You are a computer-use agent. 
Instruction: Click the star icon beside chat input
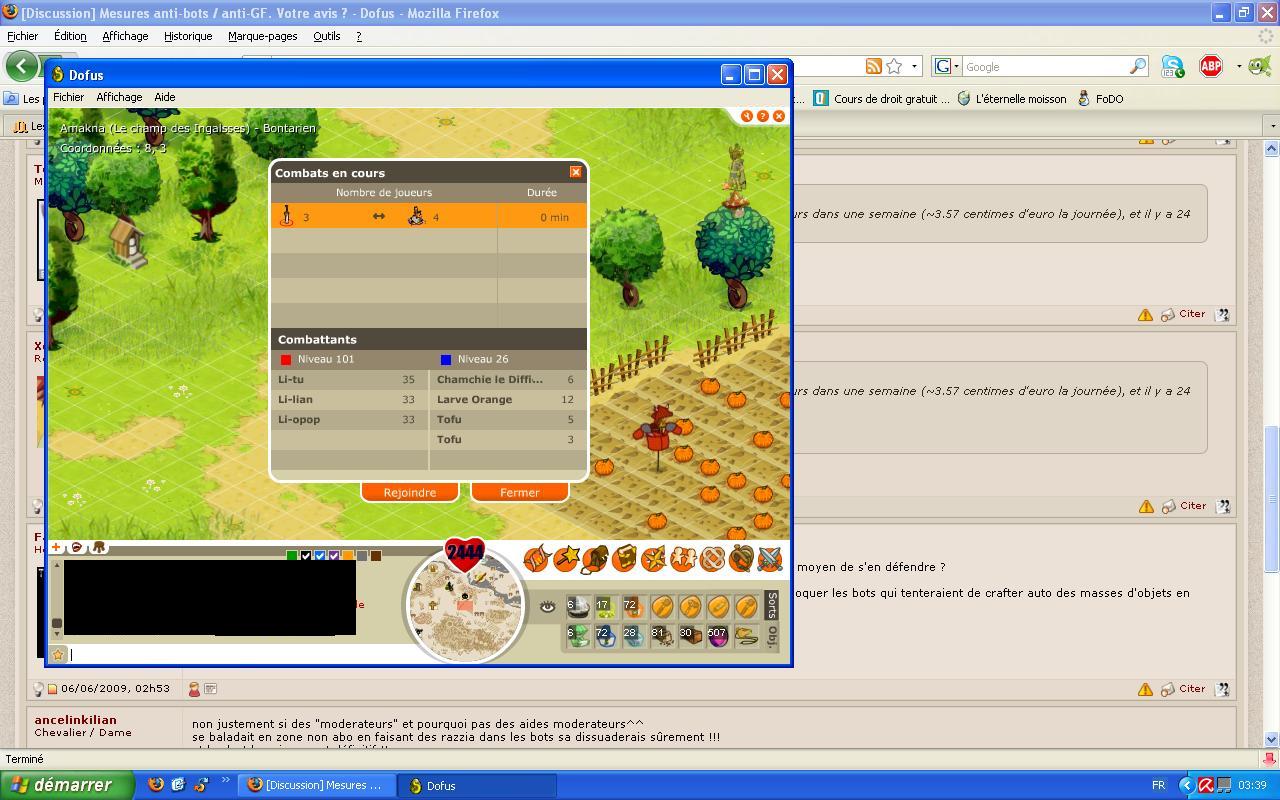pos(58,655)
